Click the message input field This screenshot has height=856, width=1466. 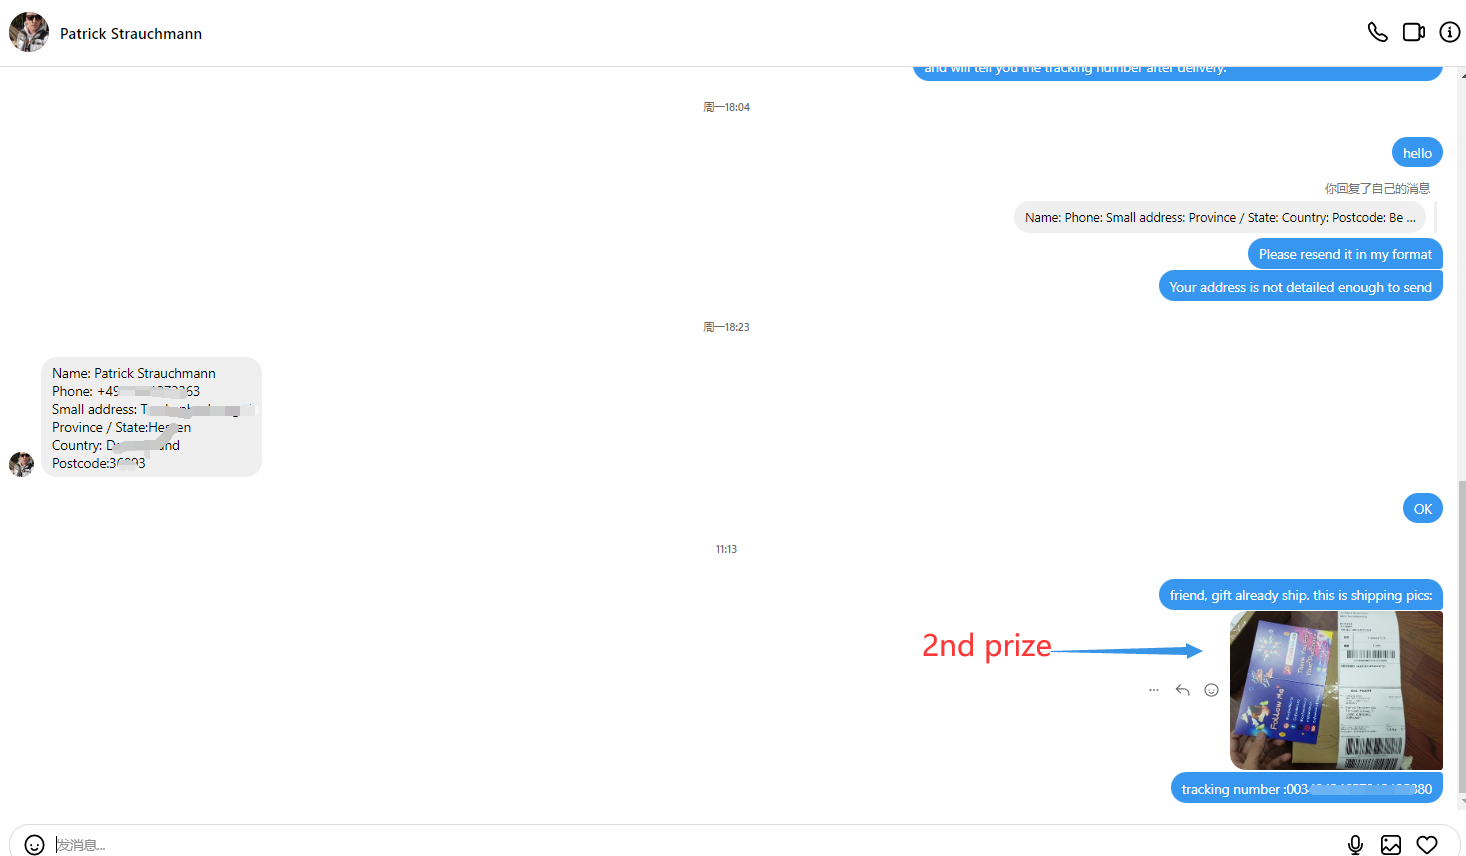click(690, 845)
